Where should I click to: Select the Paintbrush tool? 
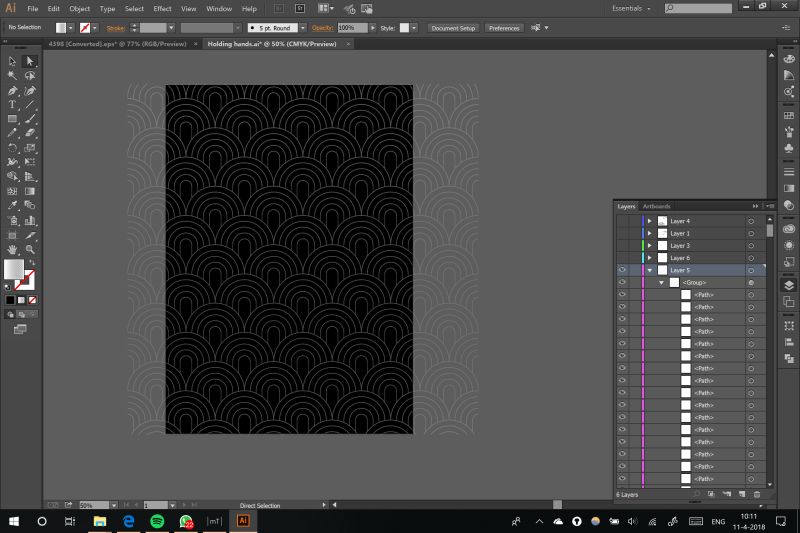30,119
